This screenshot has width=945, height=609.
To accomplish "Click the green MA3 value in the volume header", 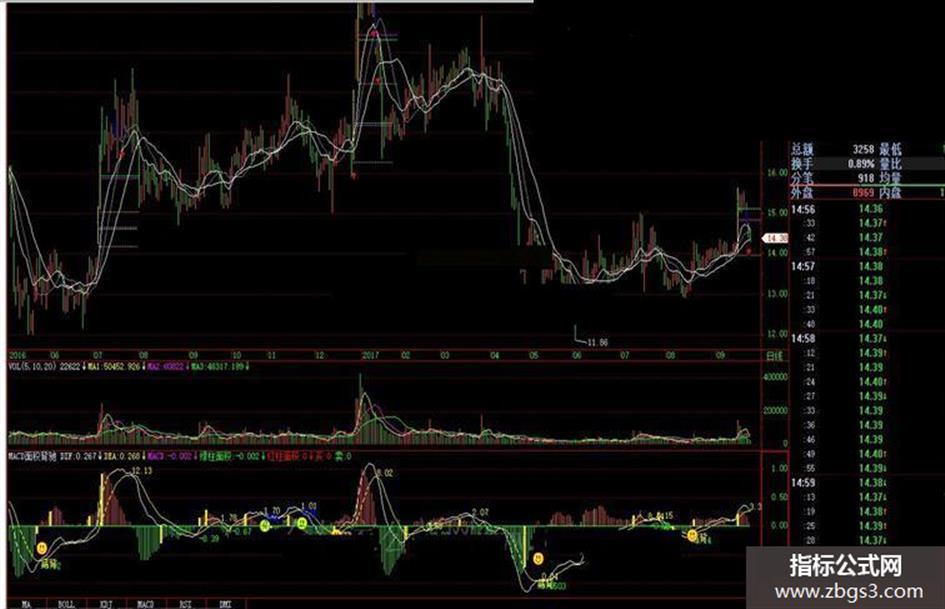I will (x=218, y=366).
